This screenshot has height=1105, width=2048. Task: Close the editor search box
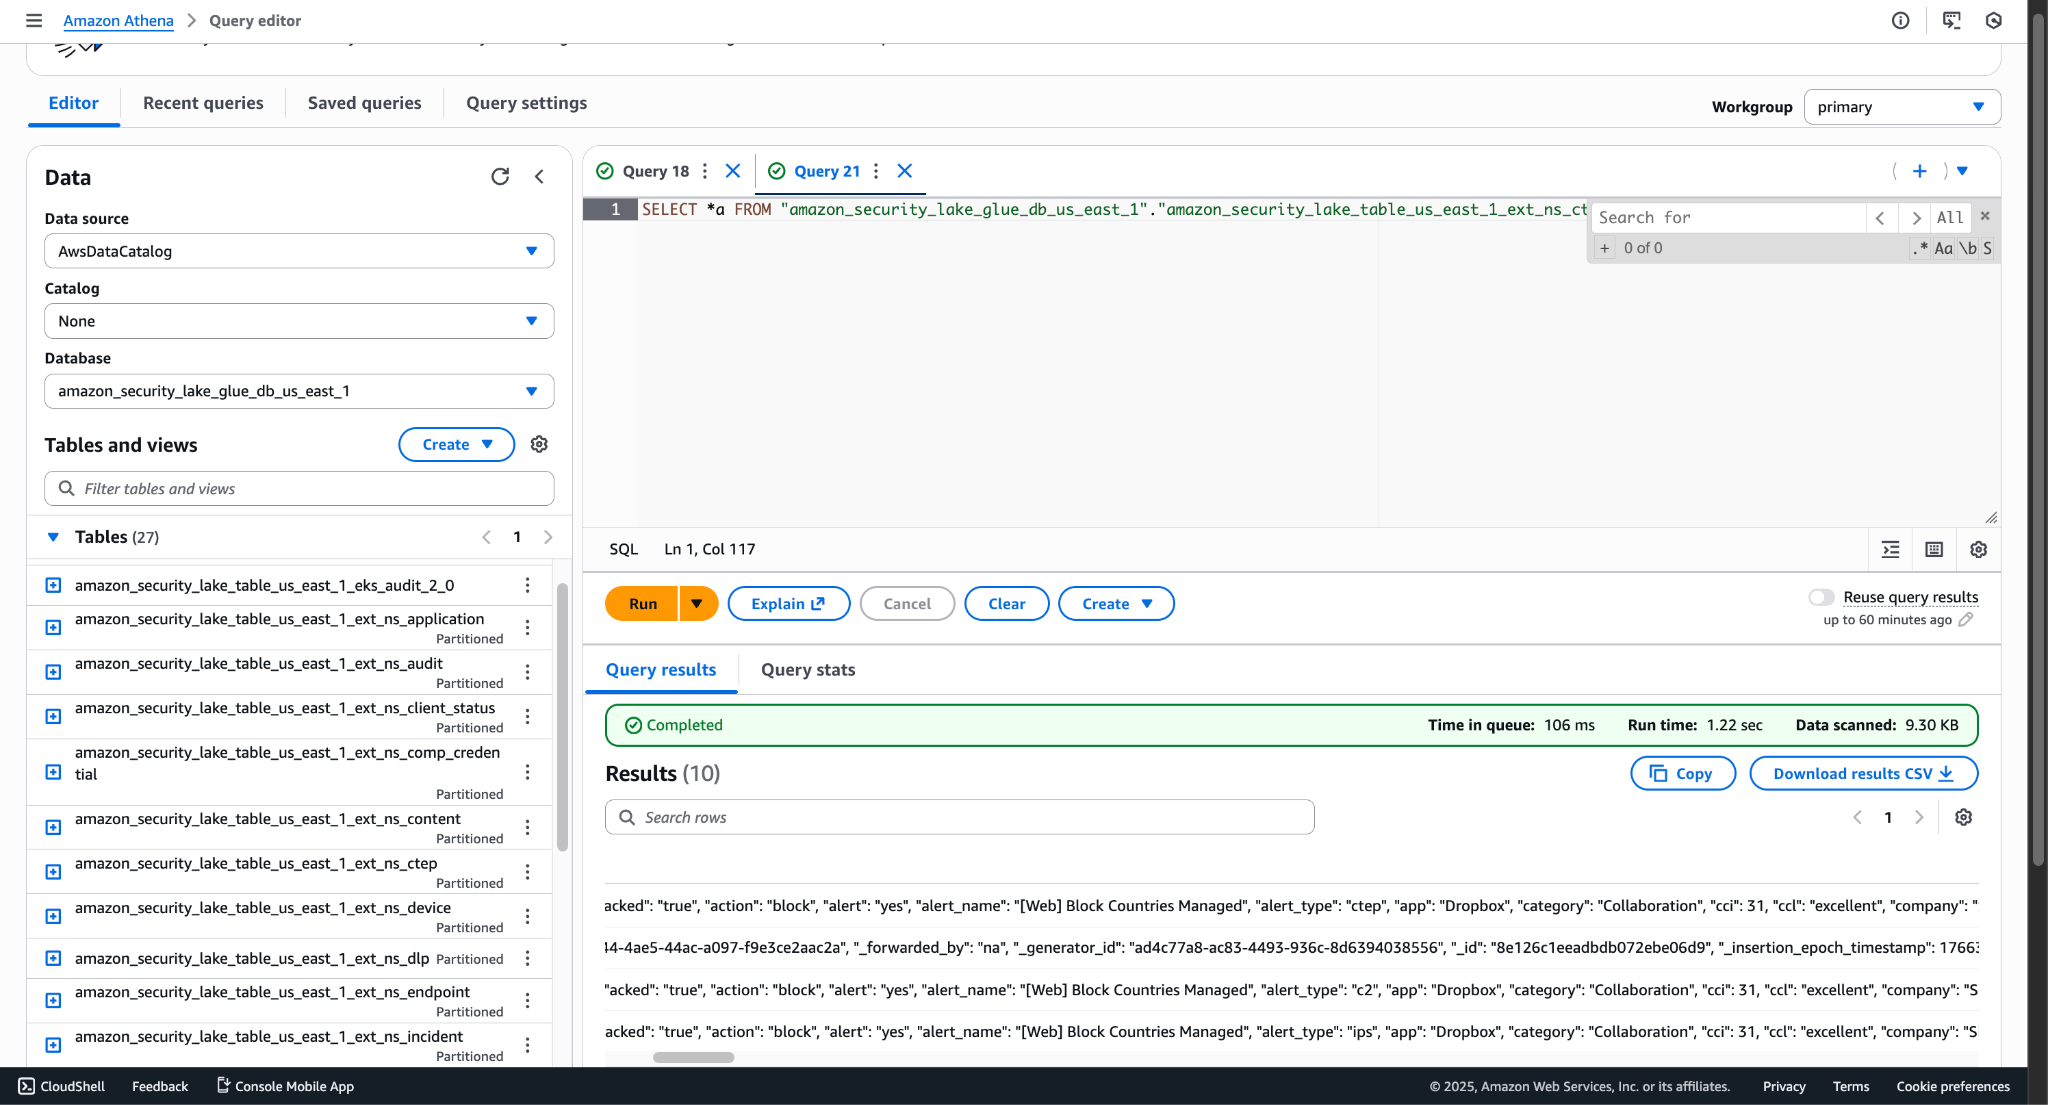pyautogui.click(x=1985, y=216)
